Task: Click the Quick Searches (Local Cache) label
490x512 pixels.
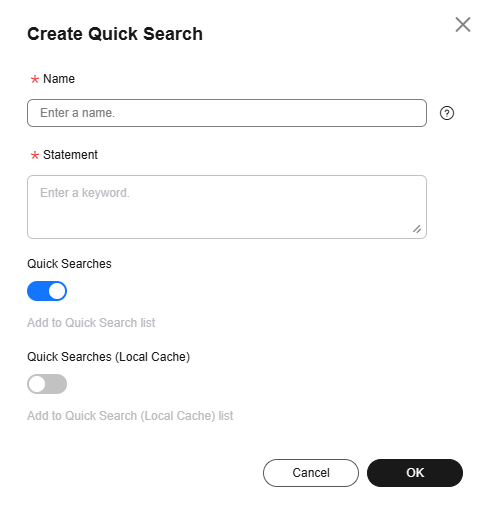Action: point(109,357)
